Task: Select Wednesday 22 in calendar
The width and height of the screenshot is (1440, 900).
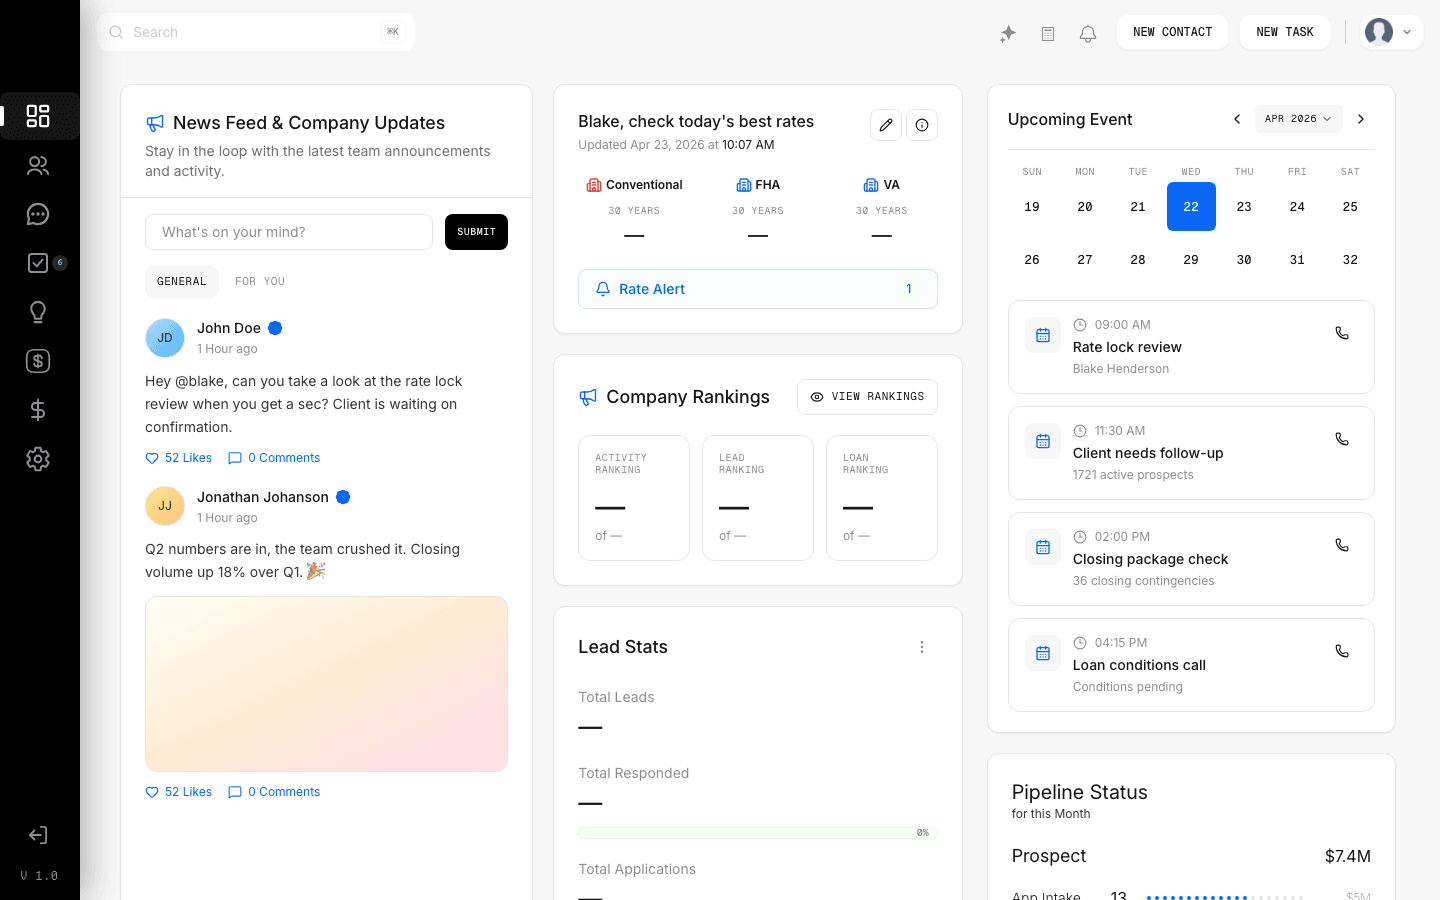Action: coord(1191,207)
